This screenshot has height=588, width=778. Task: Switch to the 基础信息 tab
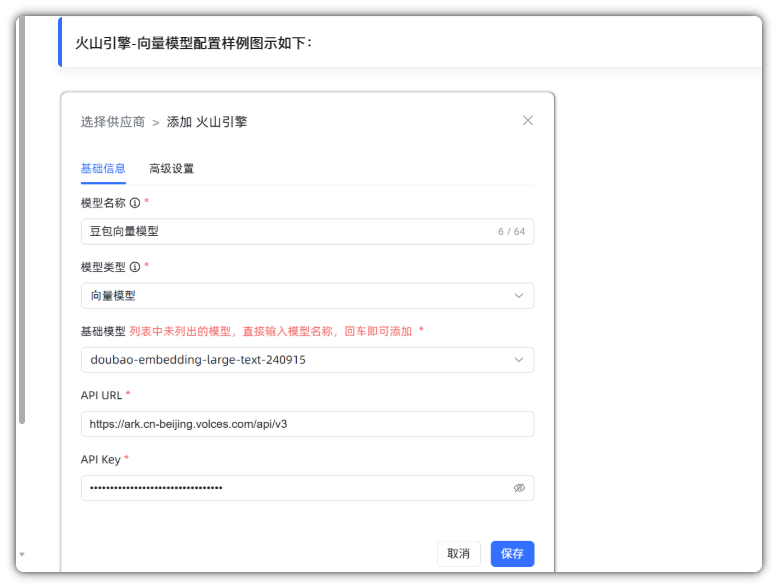103,169
